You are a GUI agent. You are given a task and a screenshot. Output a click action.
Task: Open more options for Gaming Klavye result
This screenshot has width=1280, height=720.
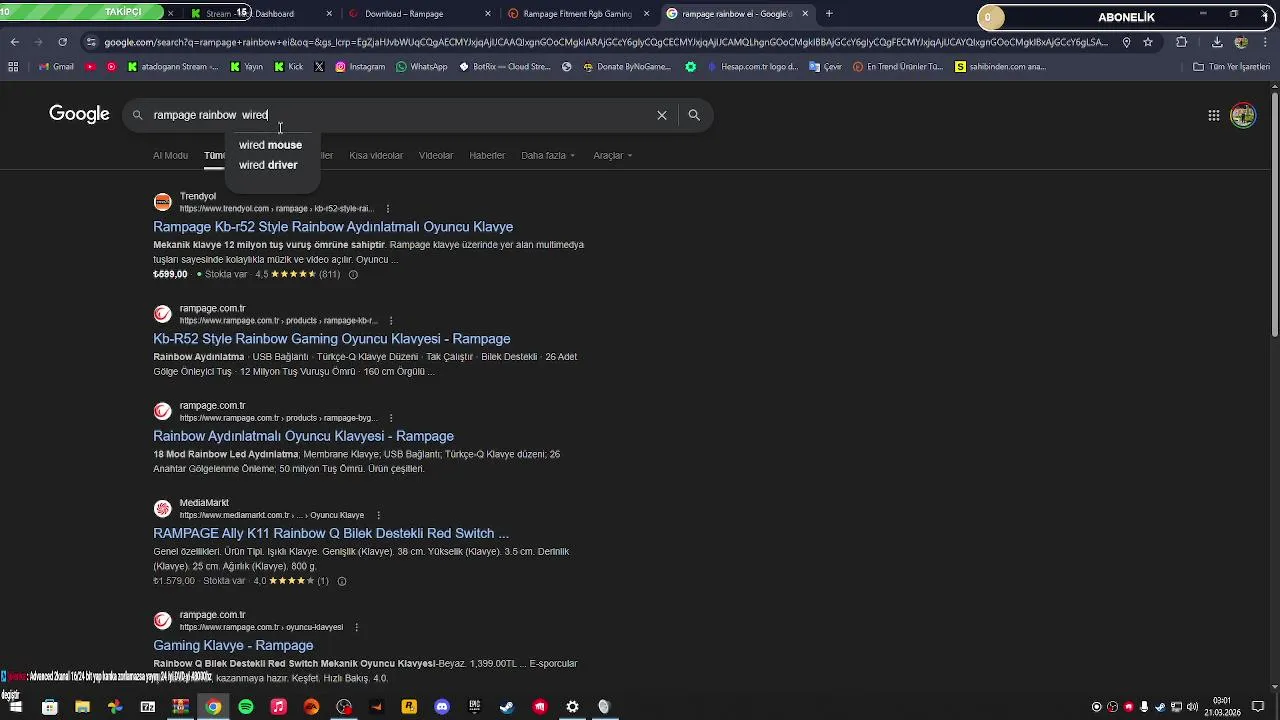click(x=356, y=627)
